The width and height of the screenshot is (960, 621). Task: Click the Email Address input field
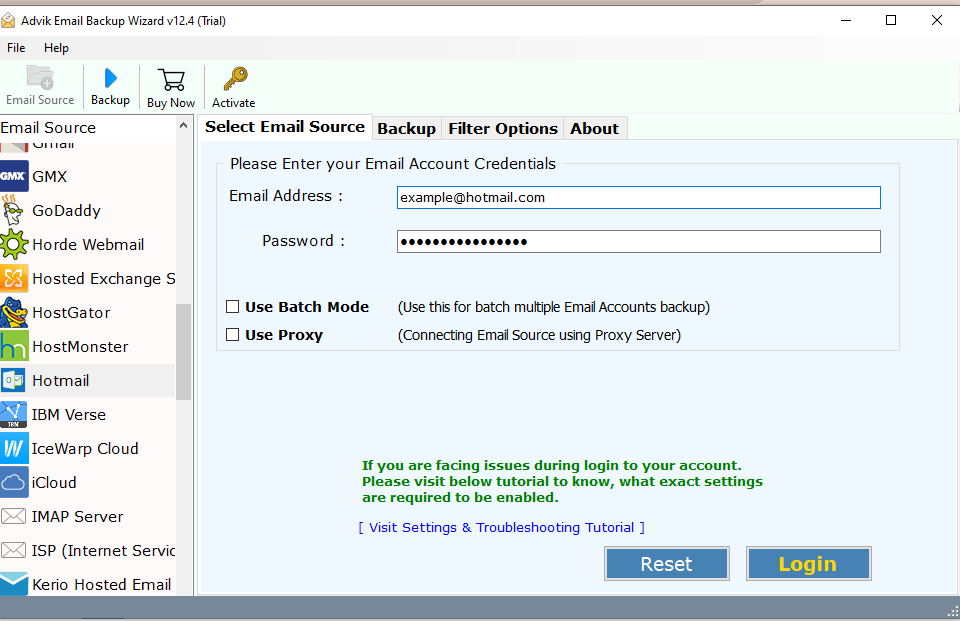pyautogui.click(x=639, y=197)
